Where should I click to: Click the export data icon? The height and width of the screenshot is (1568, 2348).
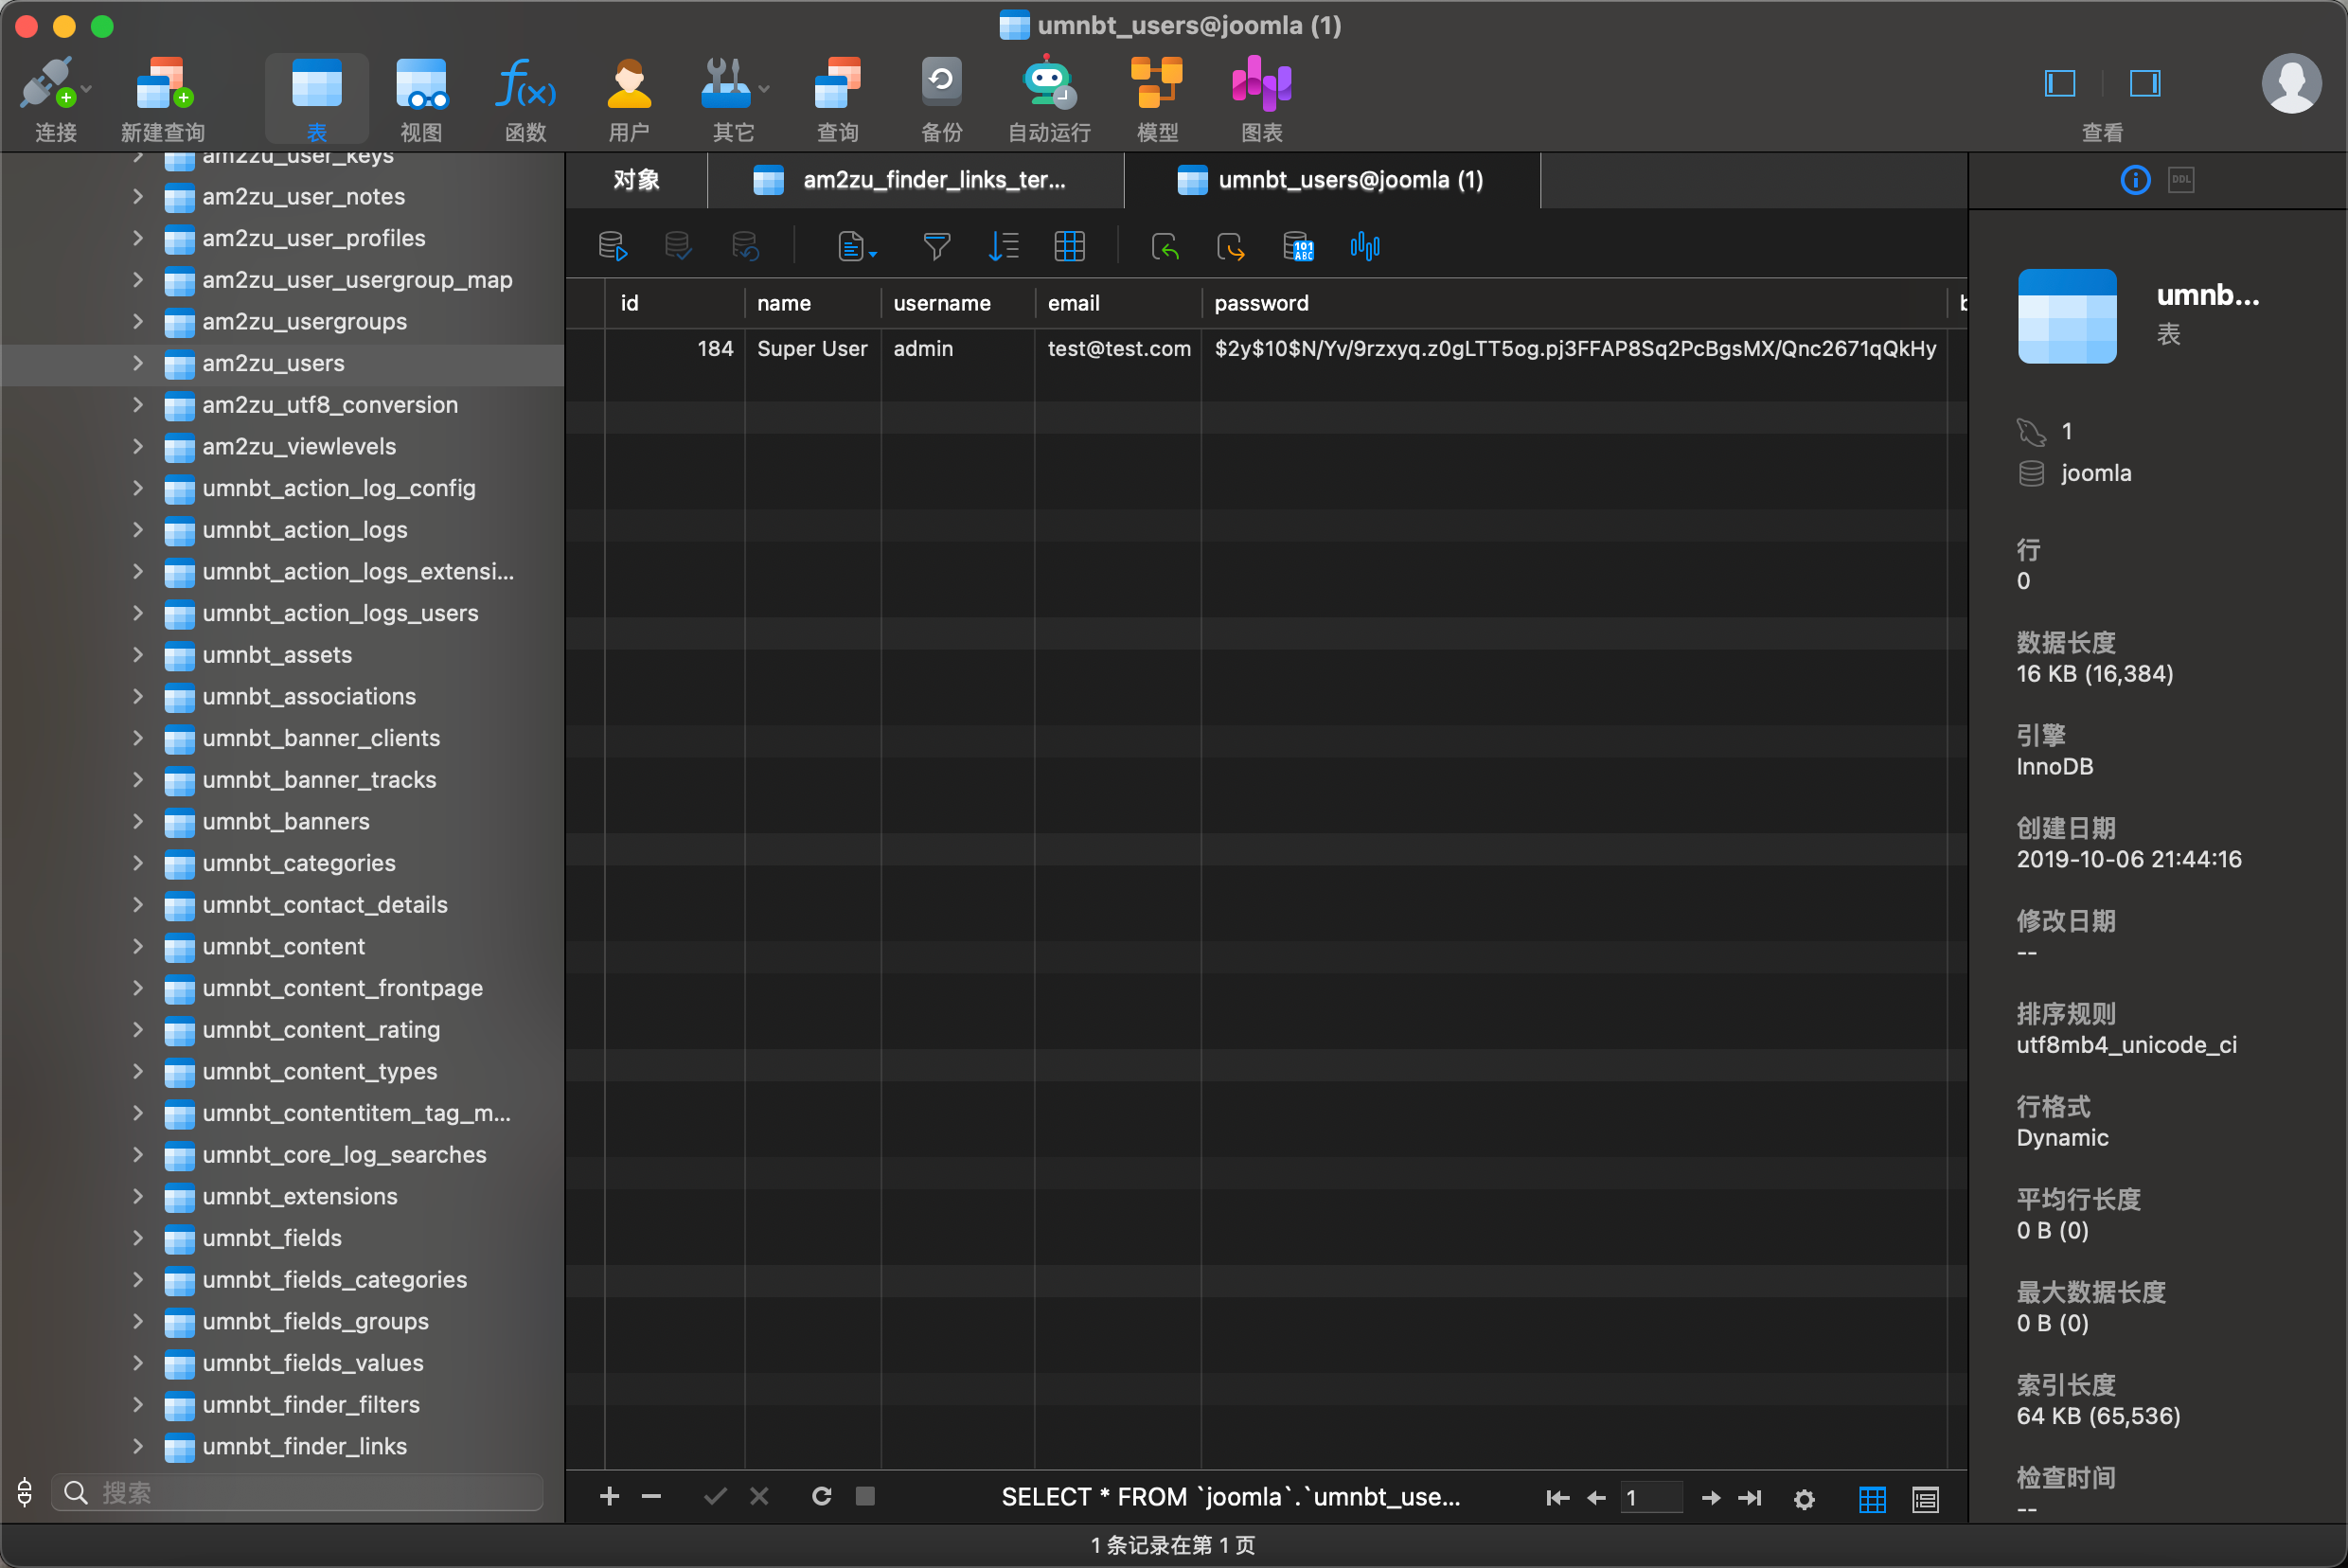pyautogui.click(x=1231, y=246)
